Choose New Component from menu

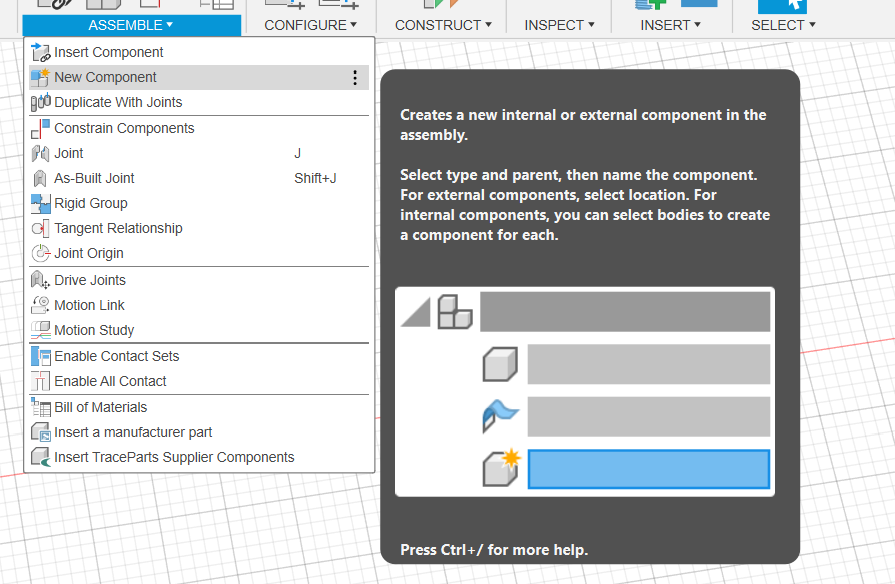pos(105,77)
